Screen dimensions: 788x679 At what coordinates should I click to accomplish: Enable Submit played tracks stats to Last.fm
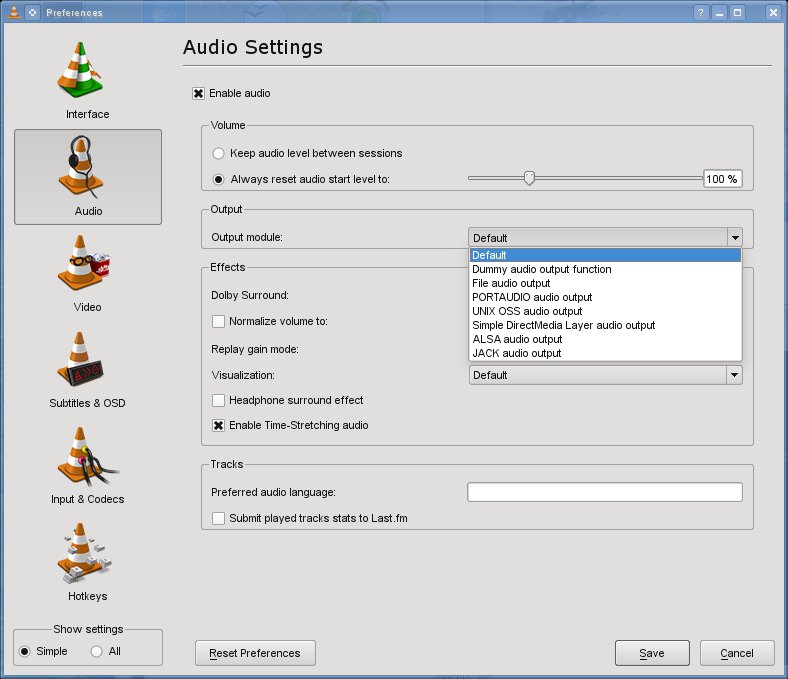pos(218,518)
